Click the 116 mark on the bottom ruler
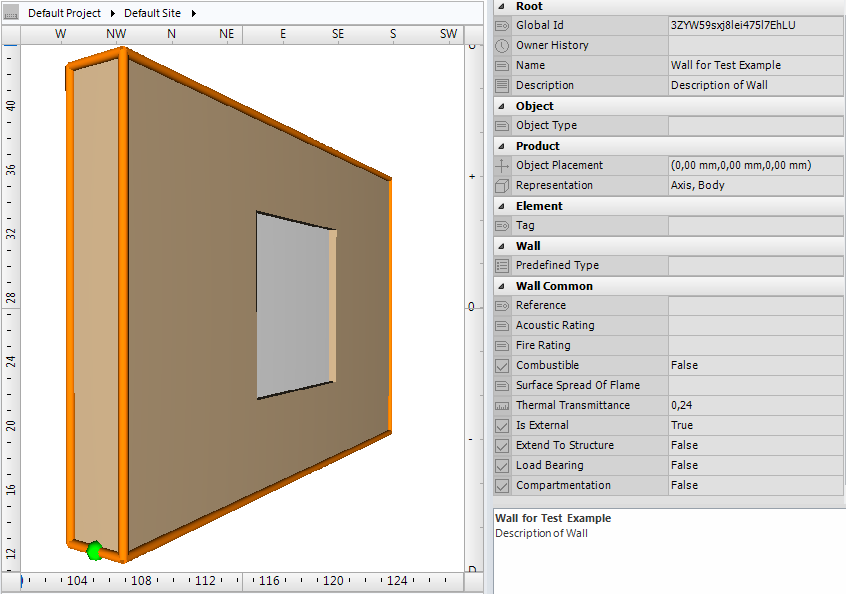 tap(269, 581)
